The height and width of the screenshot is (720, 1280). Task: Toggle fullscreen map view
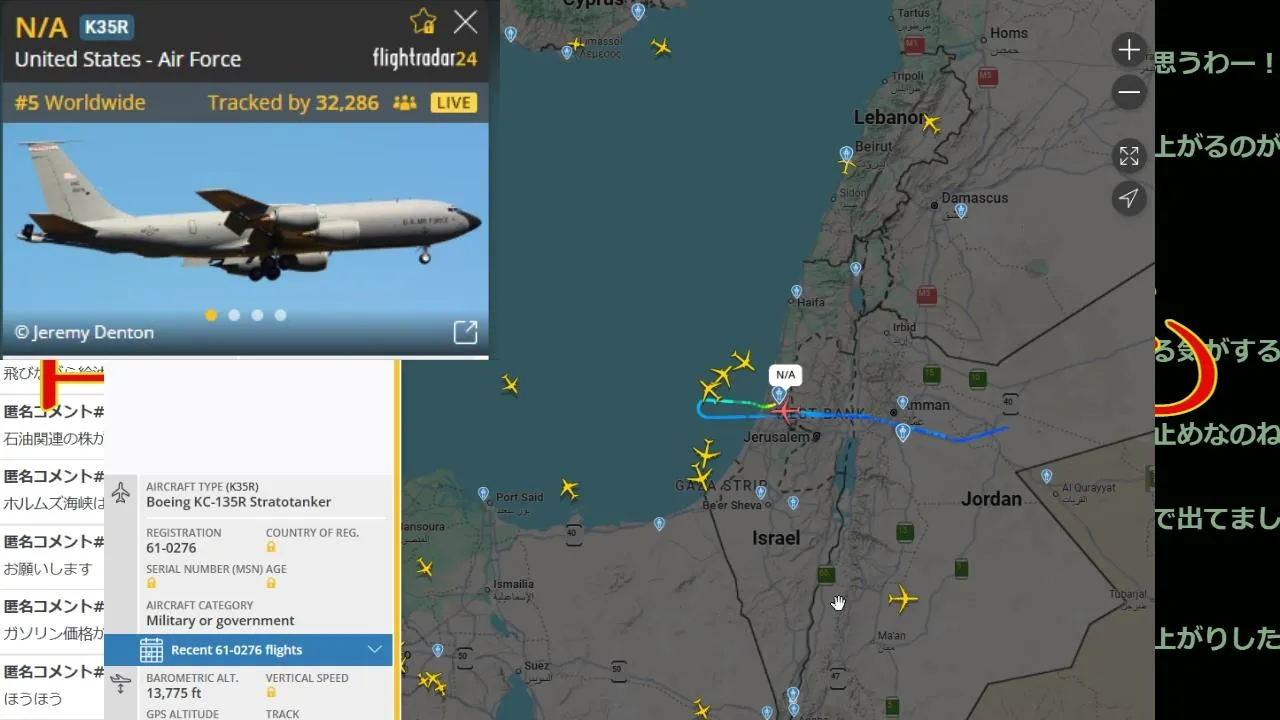(1129, 156)
